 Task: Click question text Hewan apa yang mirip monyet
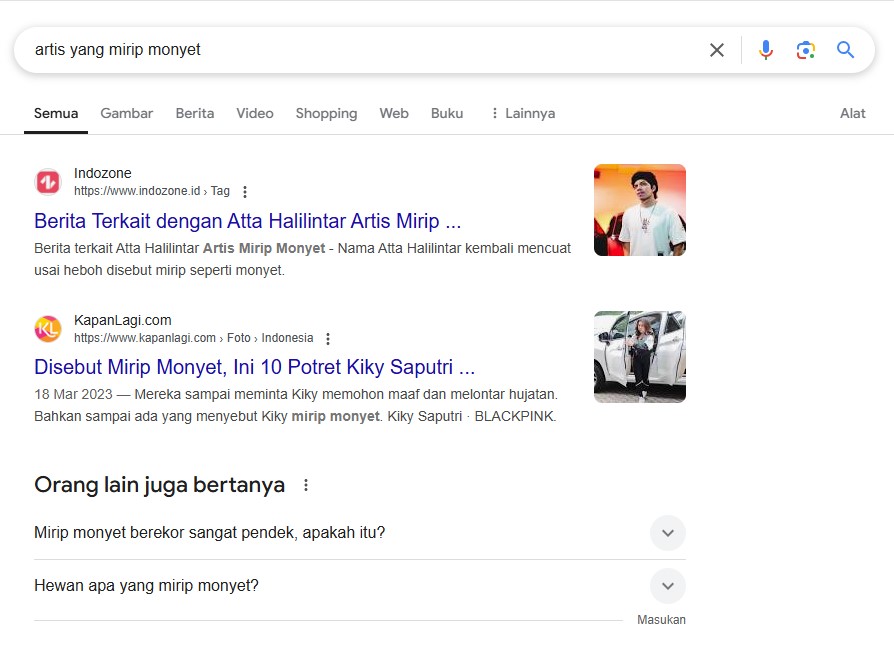(147, 586)
